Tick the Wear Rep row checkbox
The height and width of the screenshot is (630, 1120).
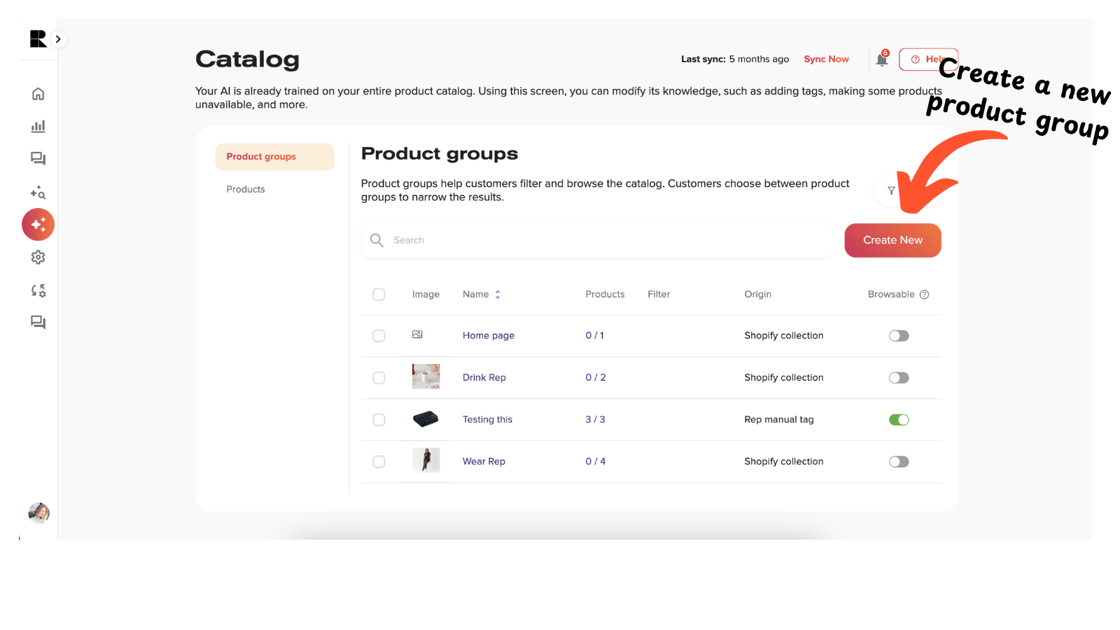coord(379,462)
